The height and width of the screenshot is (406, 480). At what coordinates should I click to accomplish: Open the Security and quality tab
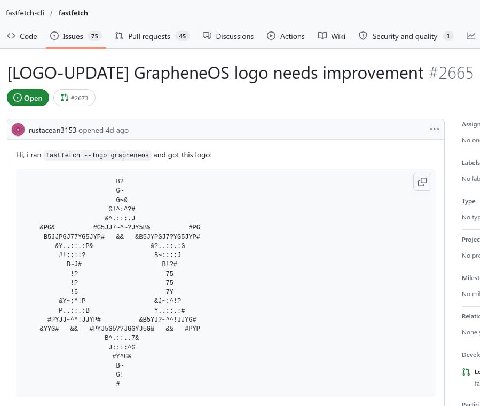(x=406, y=36)
